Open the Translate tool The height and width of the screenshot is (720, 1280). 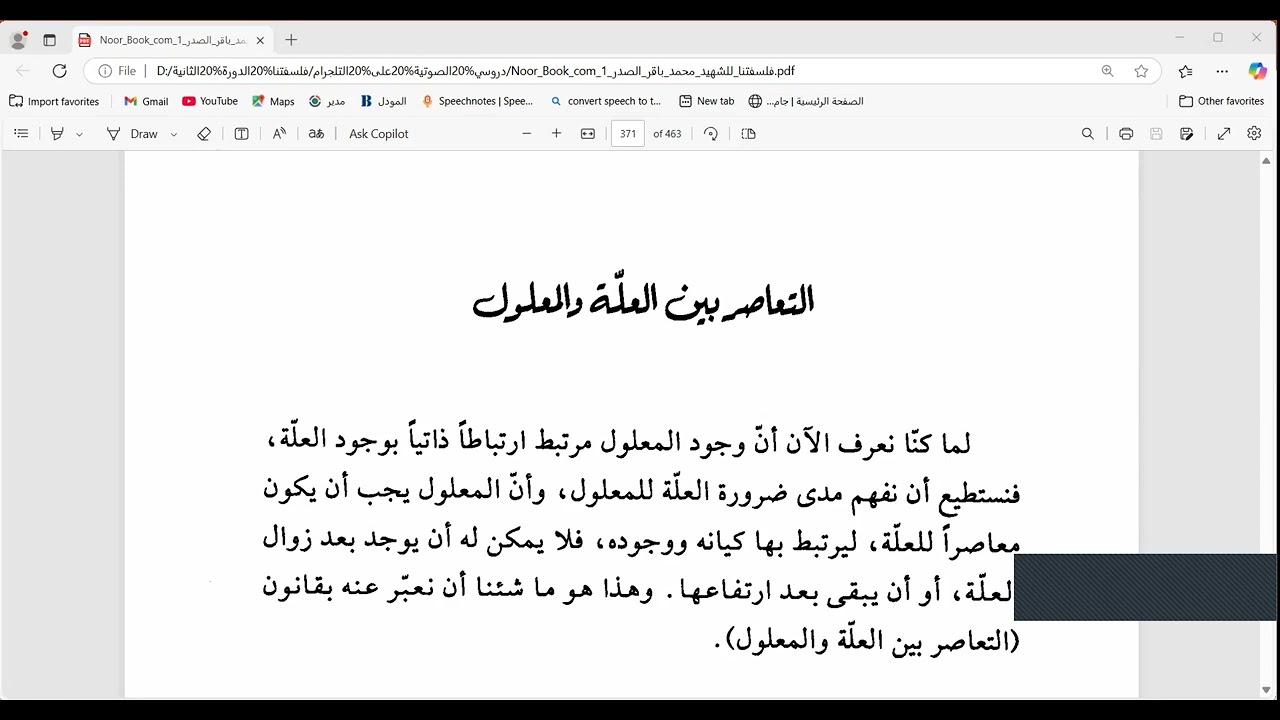tap(316, 134)
